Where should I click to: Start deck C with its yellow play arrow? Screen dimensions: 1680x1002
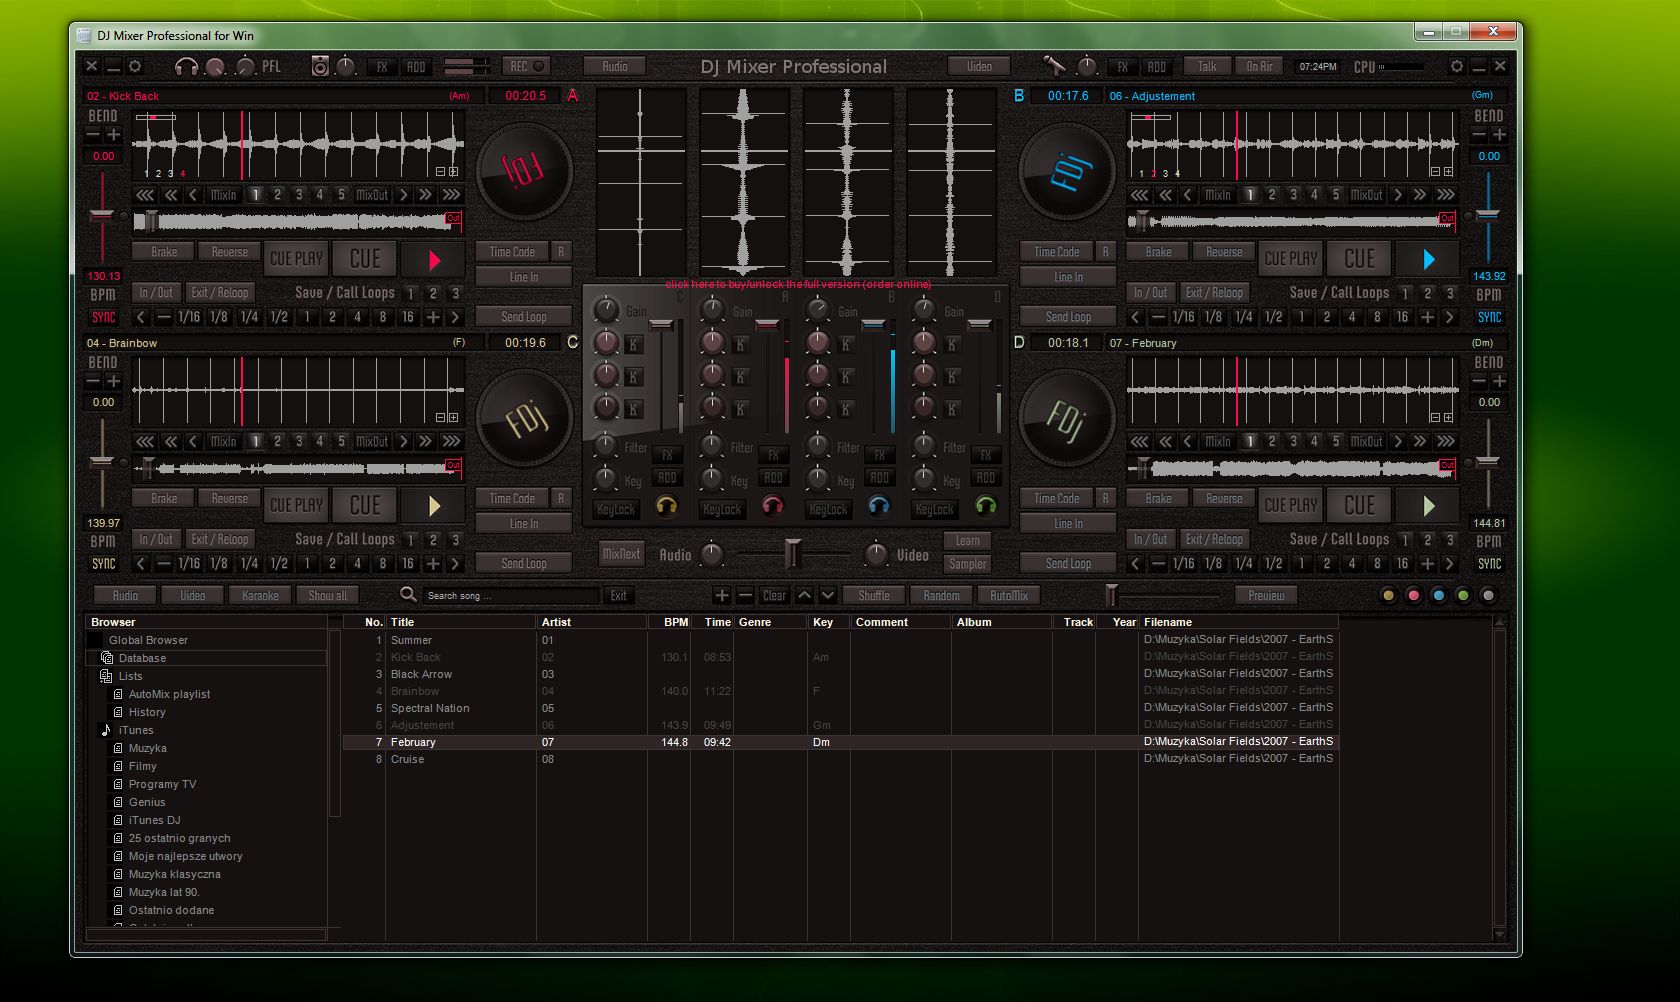(x=434, y=506)
